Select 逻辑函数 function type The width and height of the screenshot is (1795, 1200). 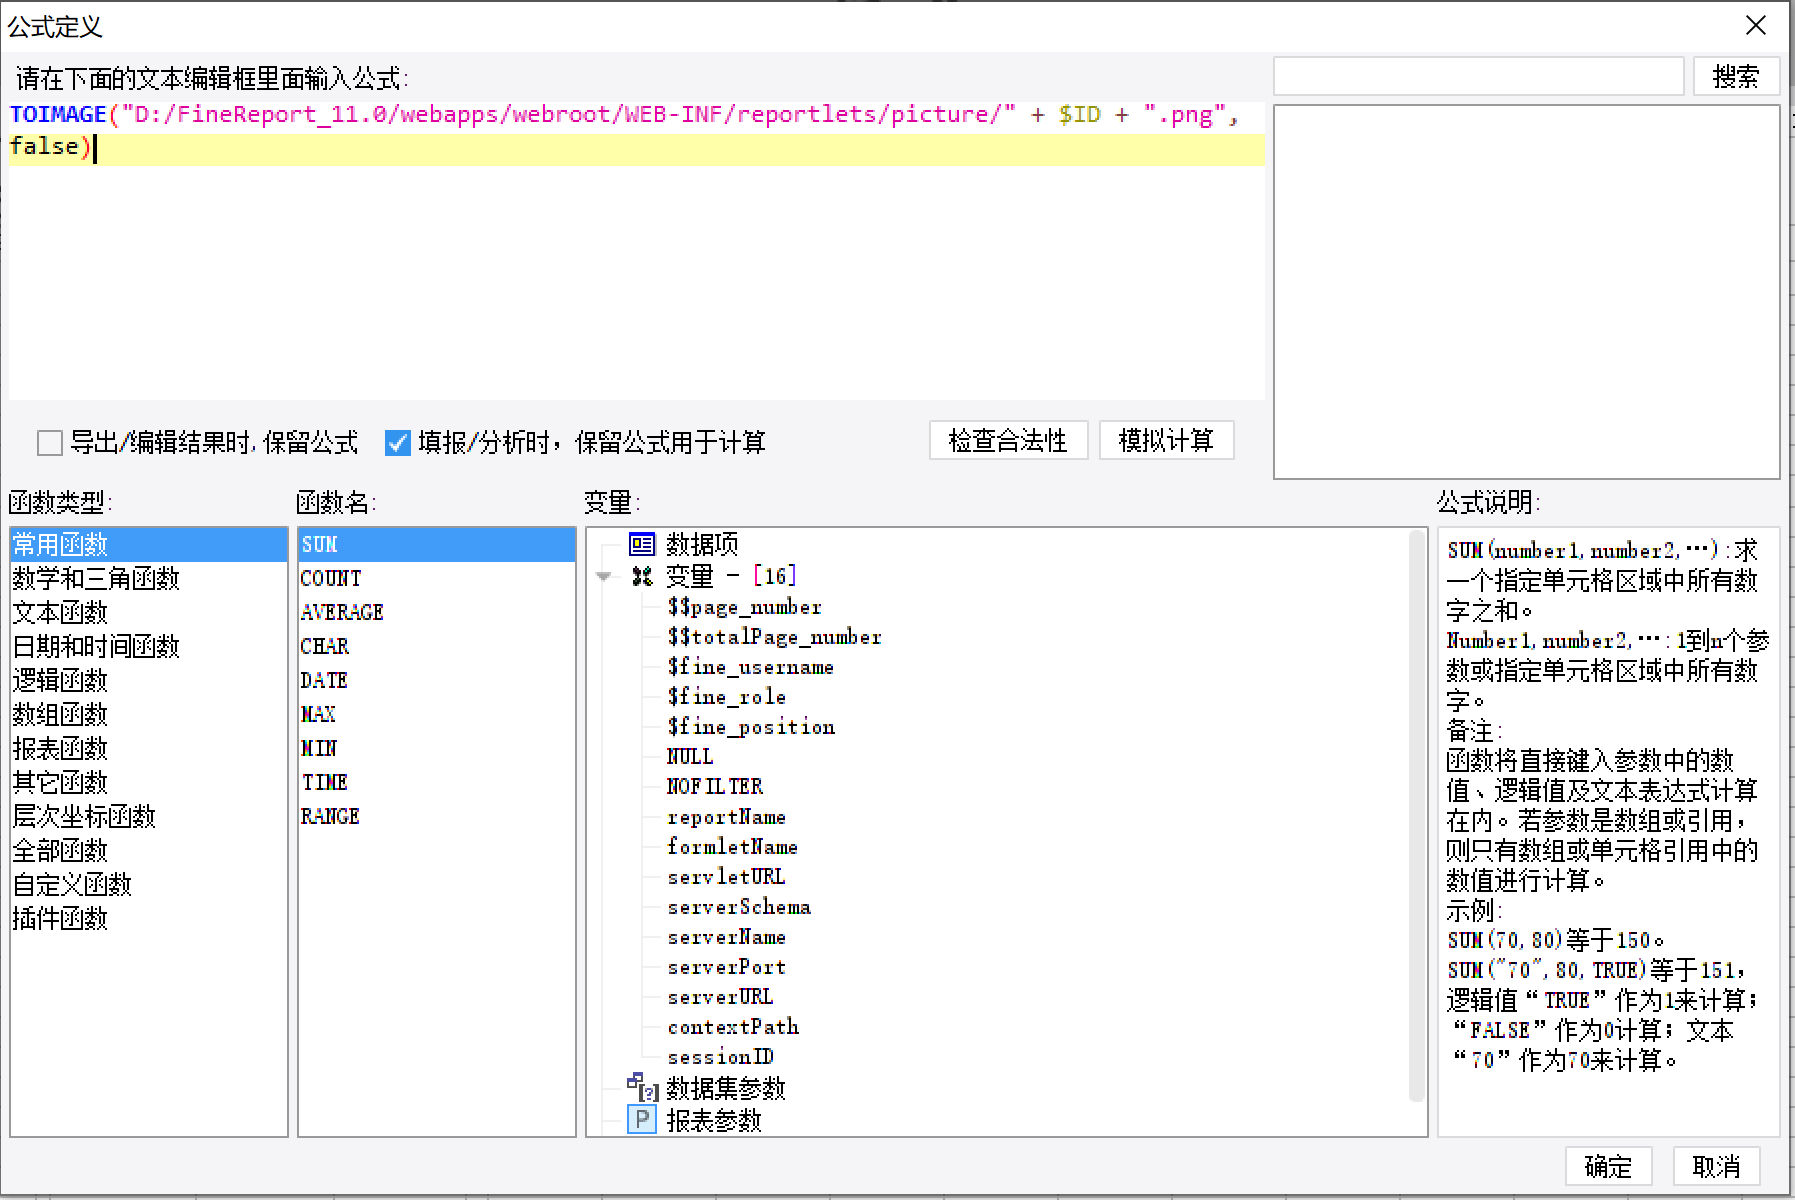pyautogui.click(x=149, y=681)
